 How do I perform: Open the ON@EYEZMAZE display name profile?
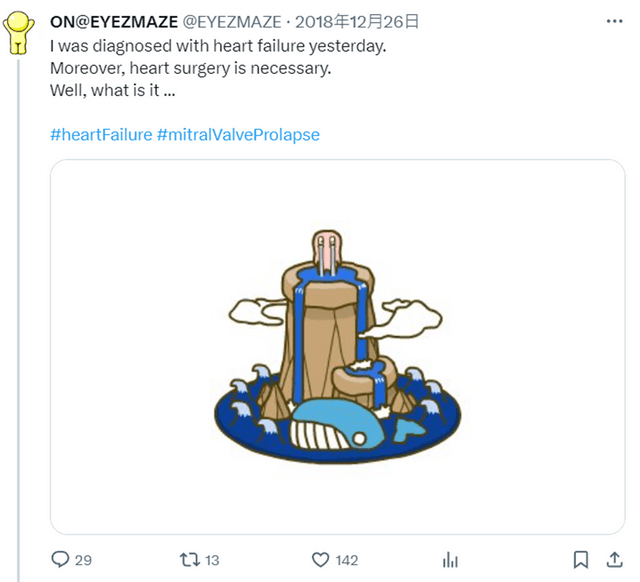[113, 20]
